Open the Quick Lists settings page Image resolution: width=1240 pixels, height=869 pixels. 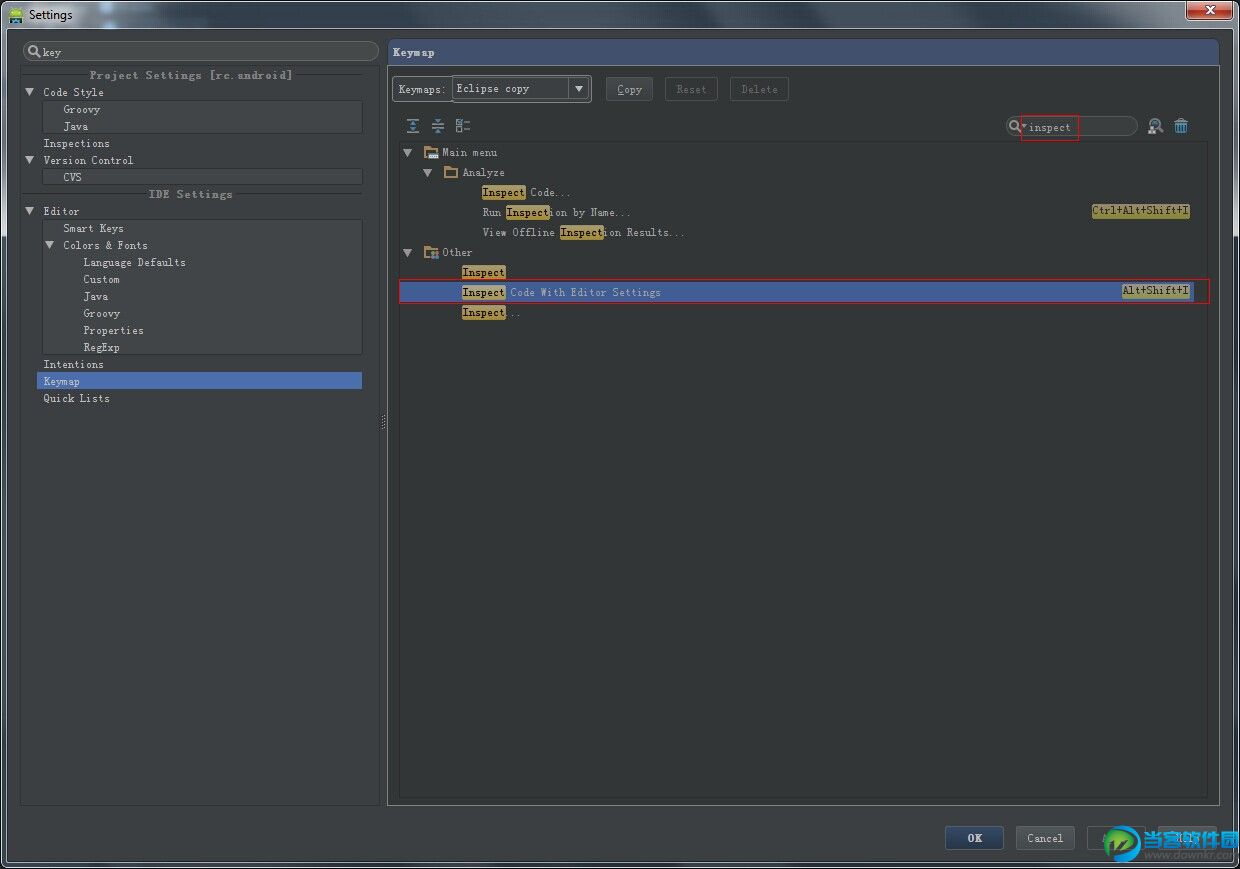point(77,398)
